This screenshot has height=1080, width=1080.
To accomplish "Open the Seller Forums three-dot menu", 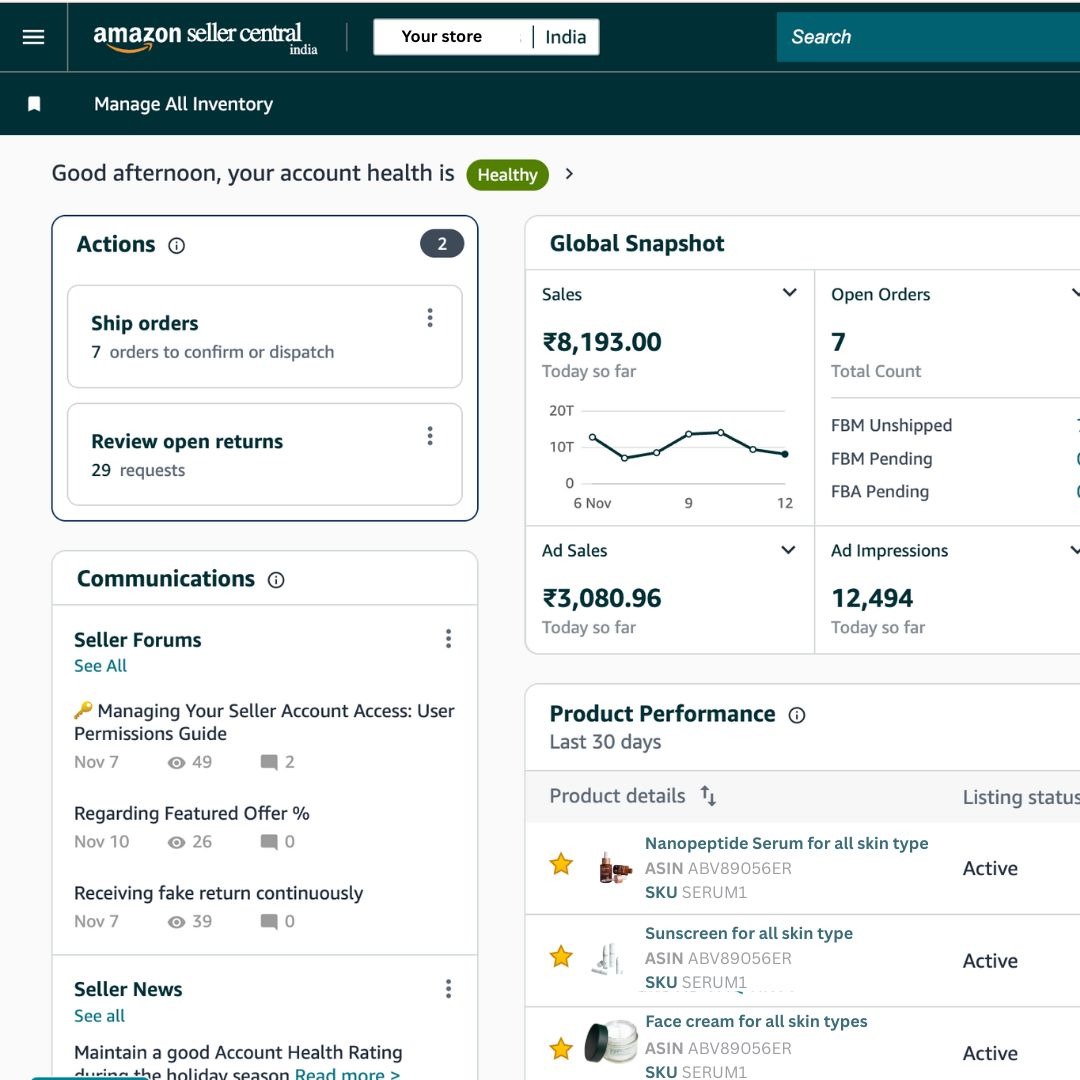I will click(448, 638).
